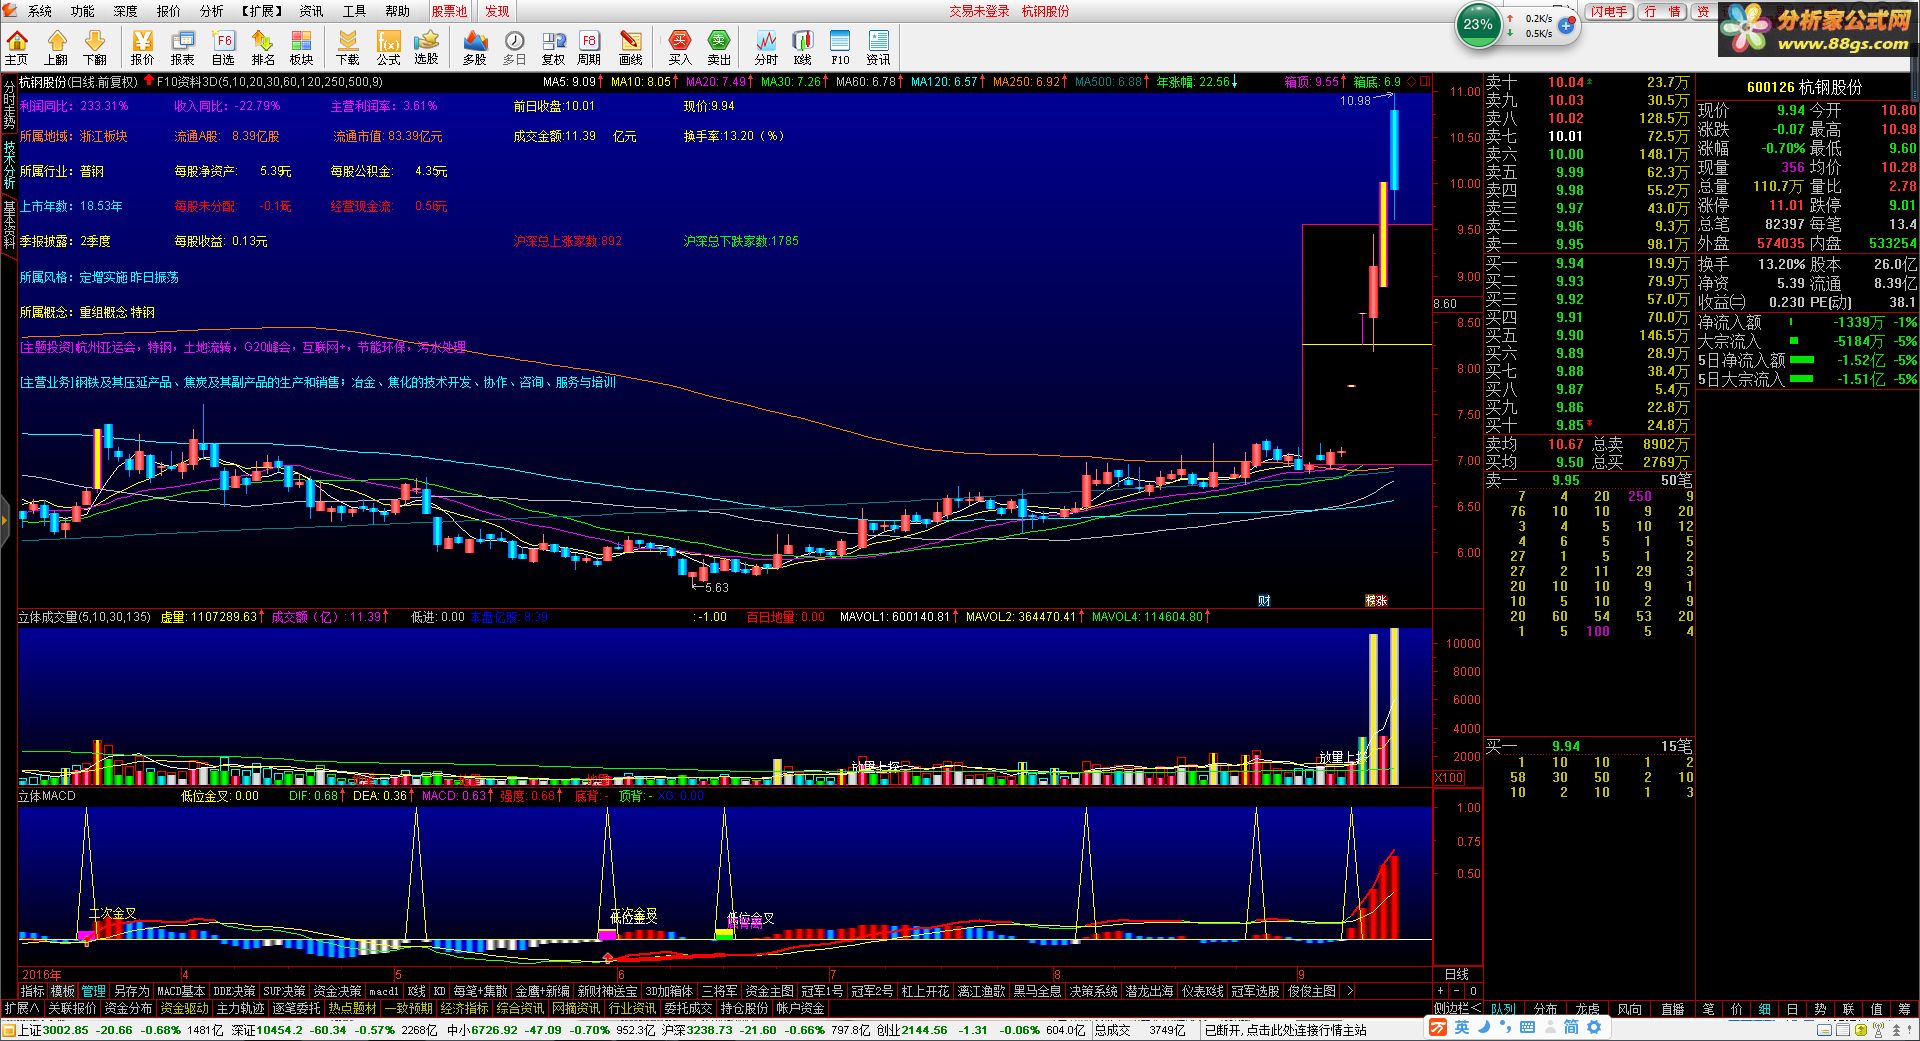Open the 系统 menu
This screenshot has height=1041, width=1920.
coord(40,11)
